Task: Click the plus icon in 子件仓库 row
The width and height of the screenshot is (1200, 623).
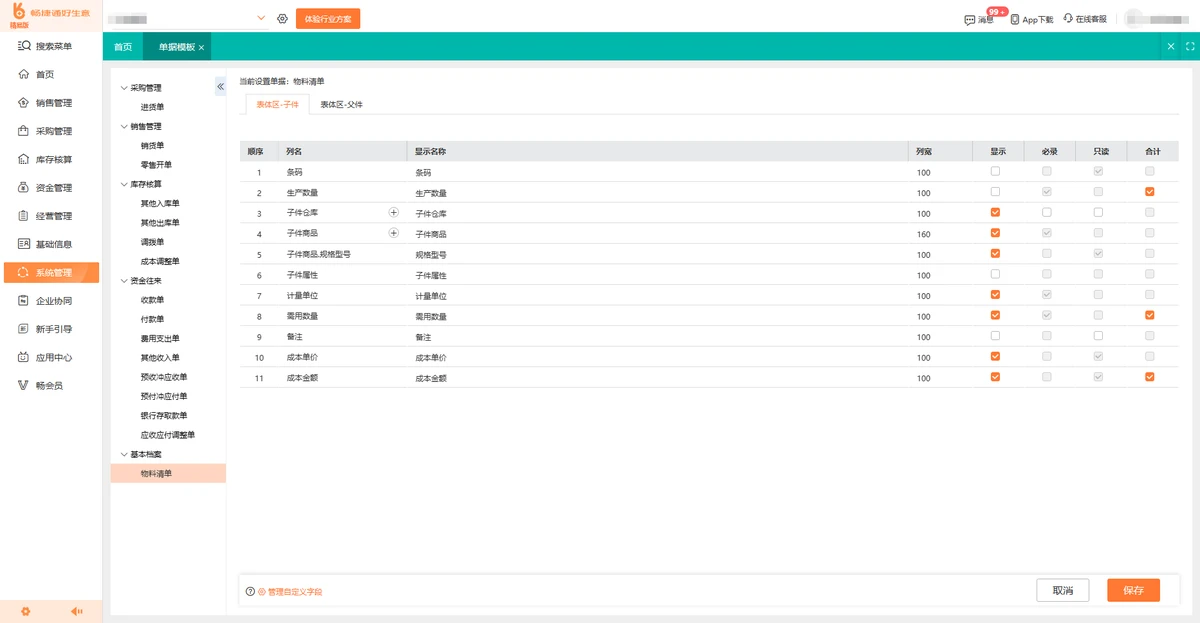Action: [x=393, y=213]
